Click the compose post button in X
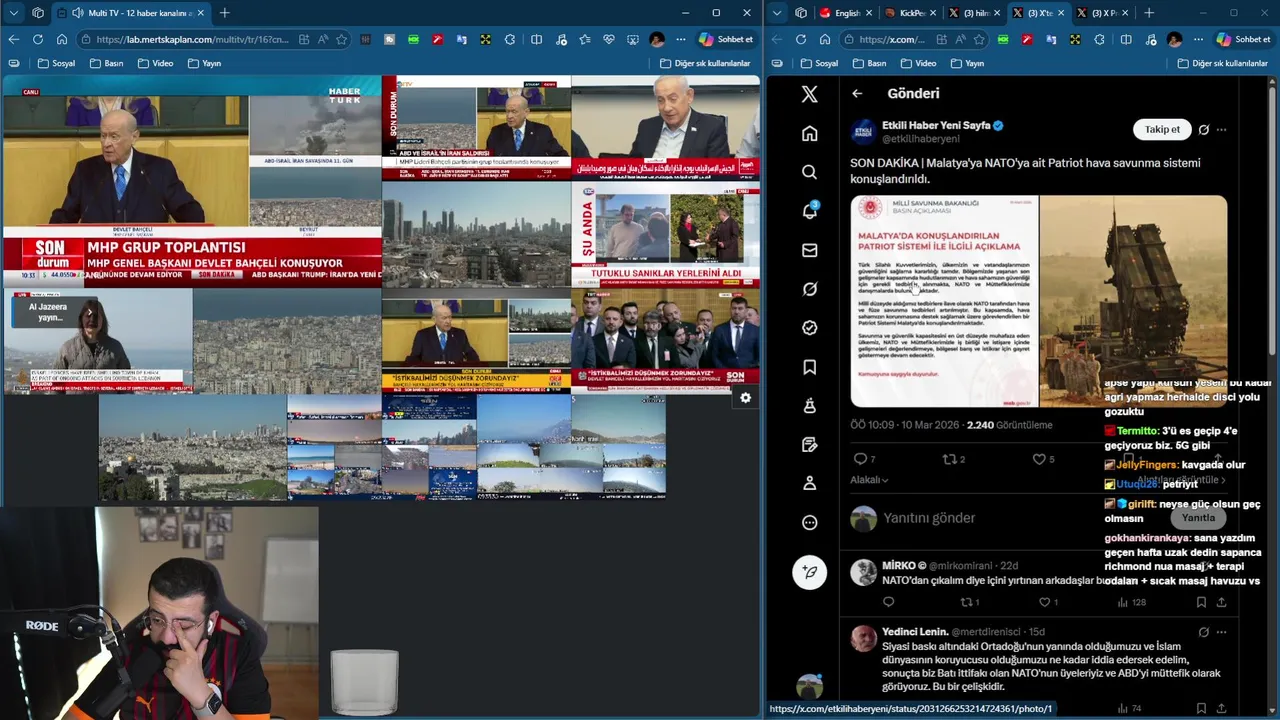 coord(810,572)
